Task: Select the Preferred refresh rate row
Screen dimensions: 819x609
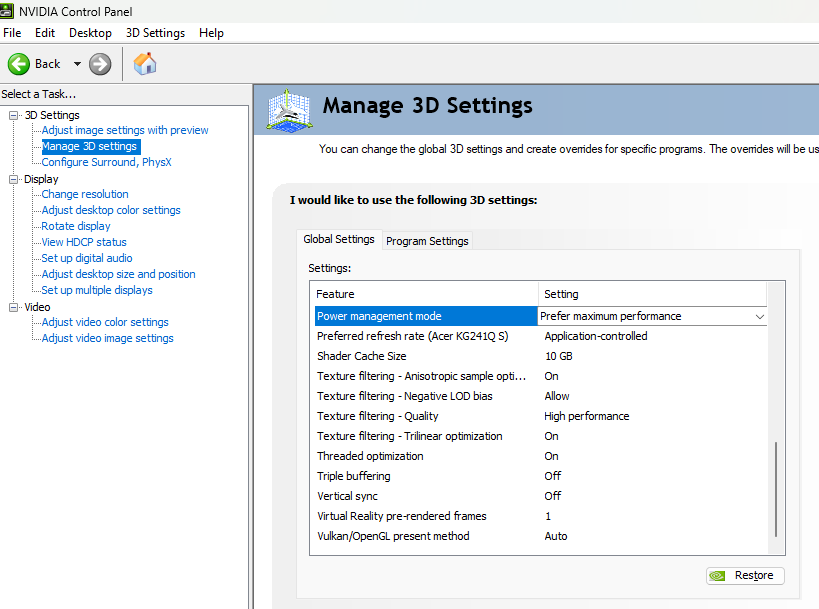Action: [x=541, y=336]
